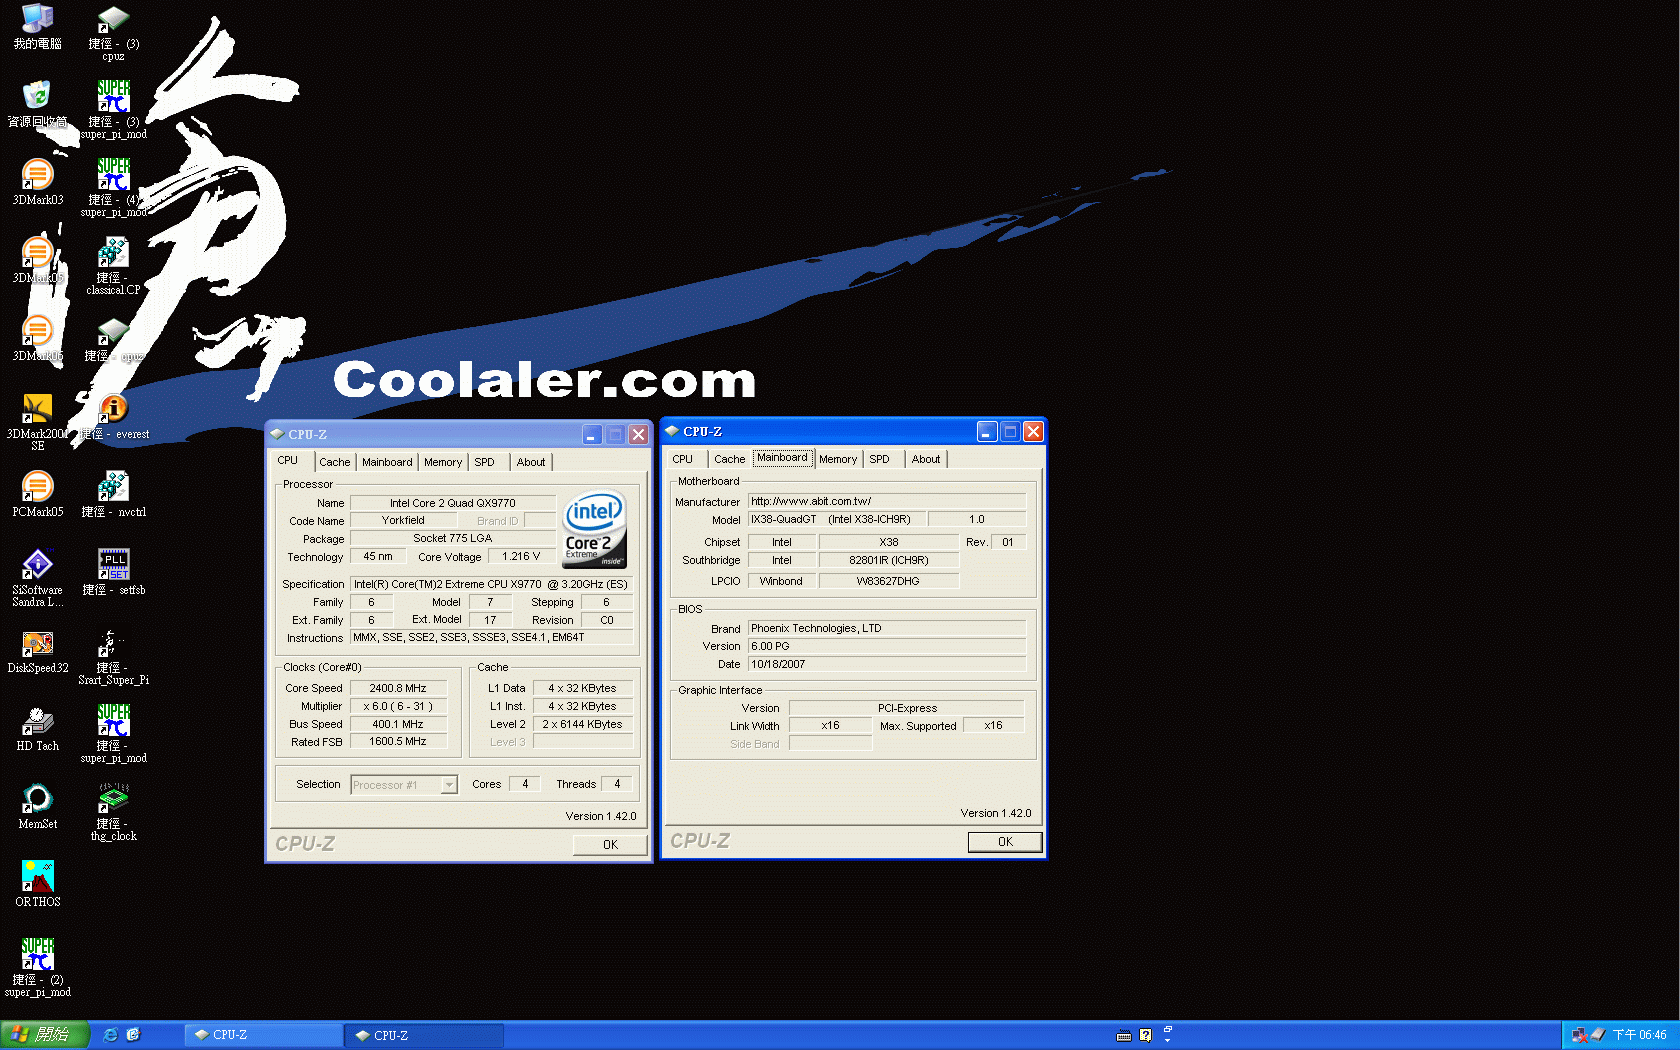Click the BIOS Brand Phoenix Technologies, LTD

pos(887,628)
